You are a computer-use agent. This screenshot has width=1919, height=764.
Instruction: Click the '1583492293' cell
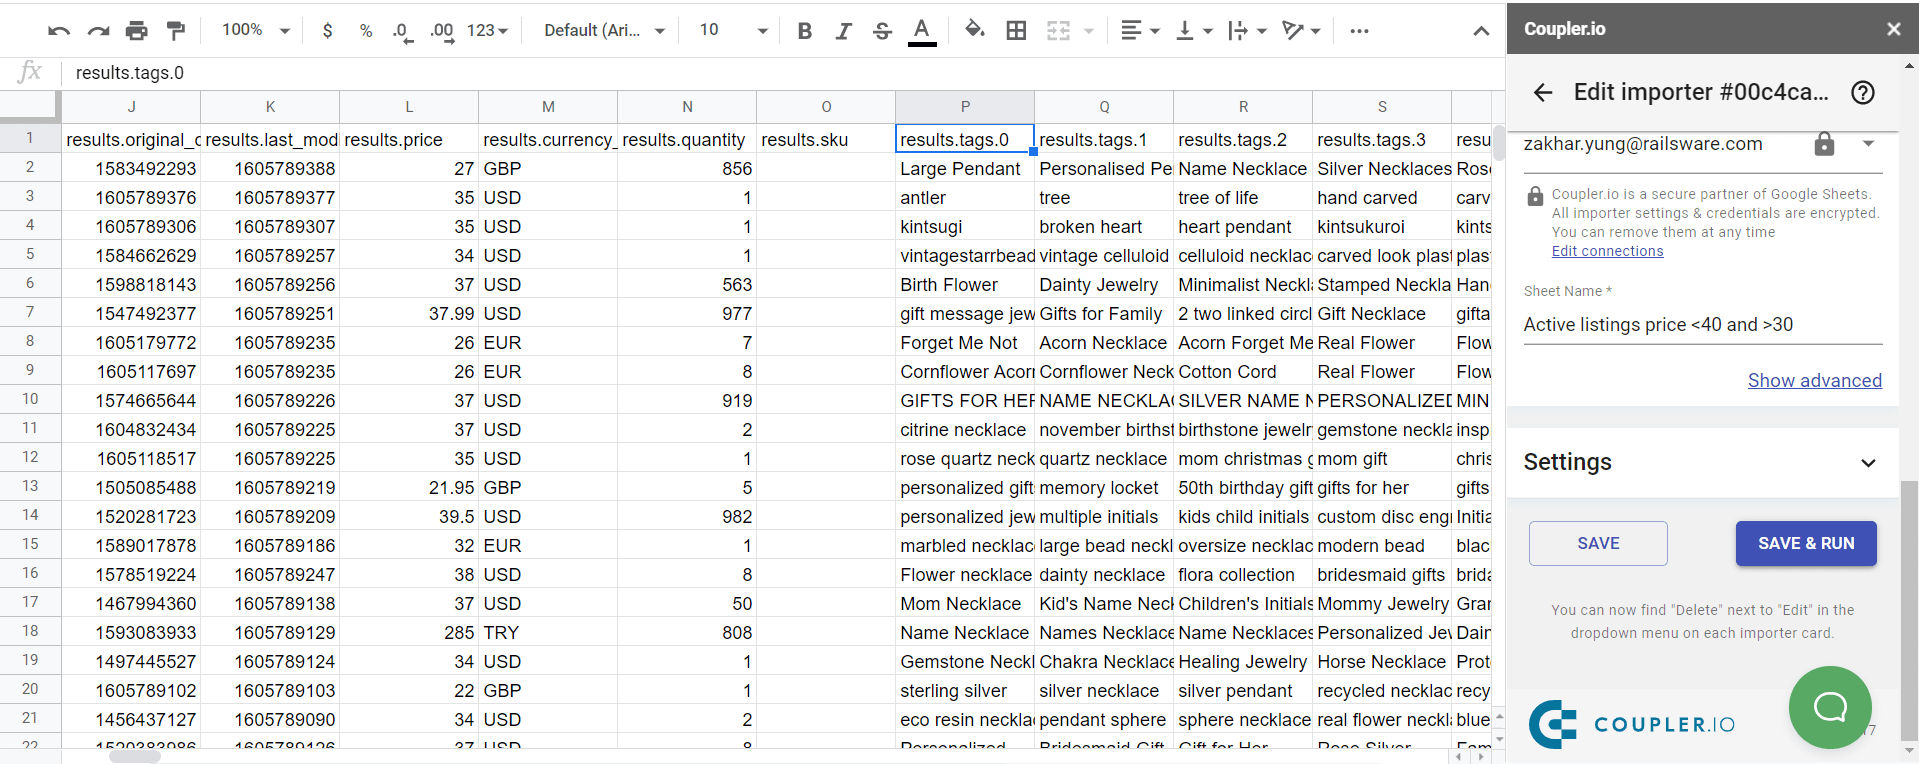tap(131, 168)
